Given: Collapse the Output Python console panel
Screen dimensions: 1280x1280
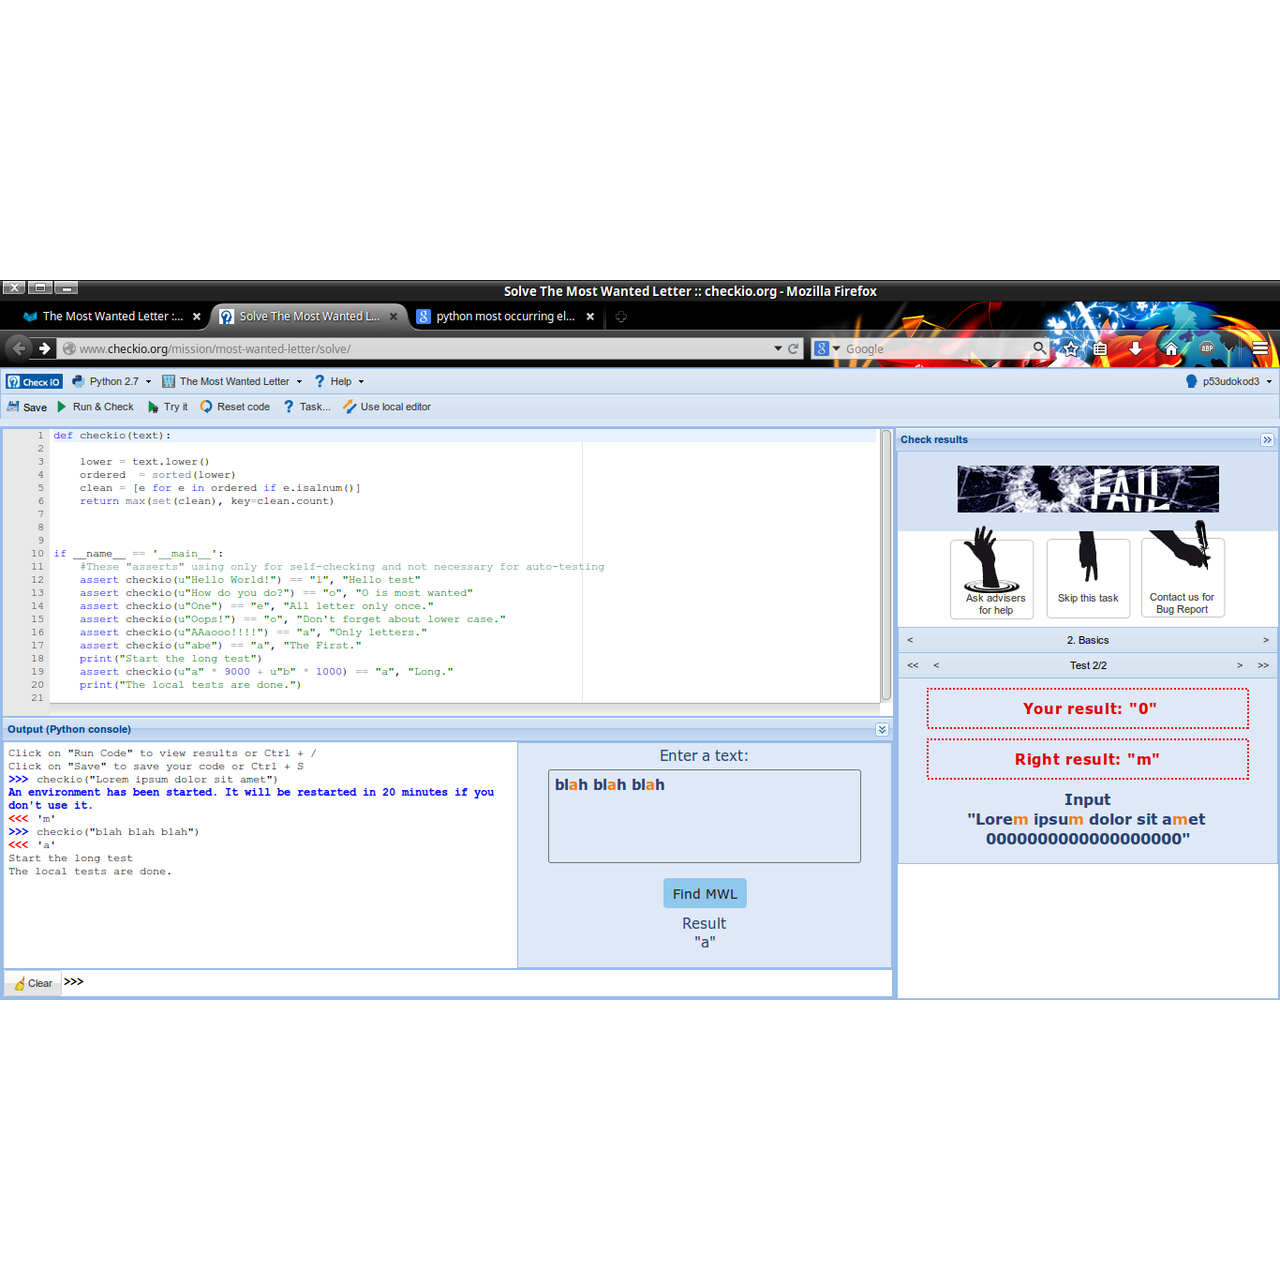Looking at the screenshot, I should 881,730.
